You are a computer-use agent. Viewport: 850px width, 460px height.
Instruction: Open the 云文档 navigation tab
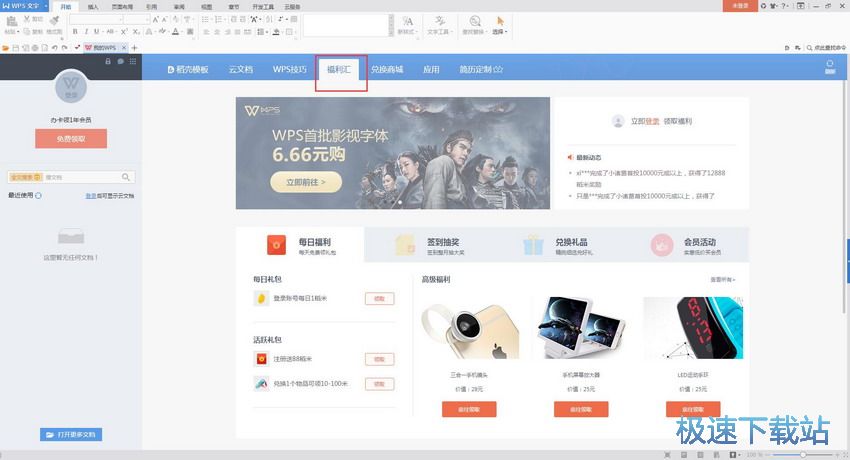(241, 69)
